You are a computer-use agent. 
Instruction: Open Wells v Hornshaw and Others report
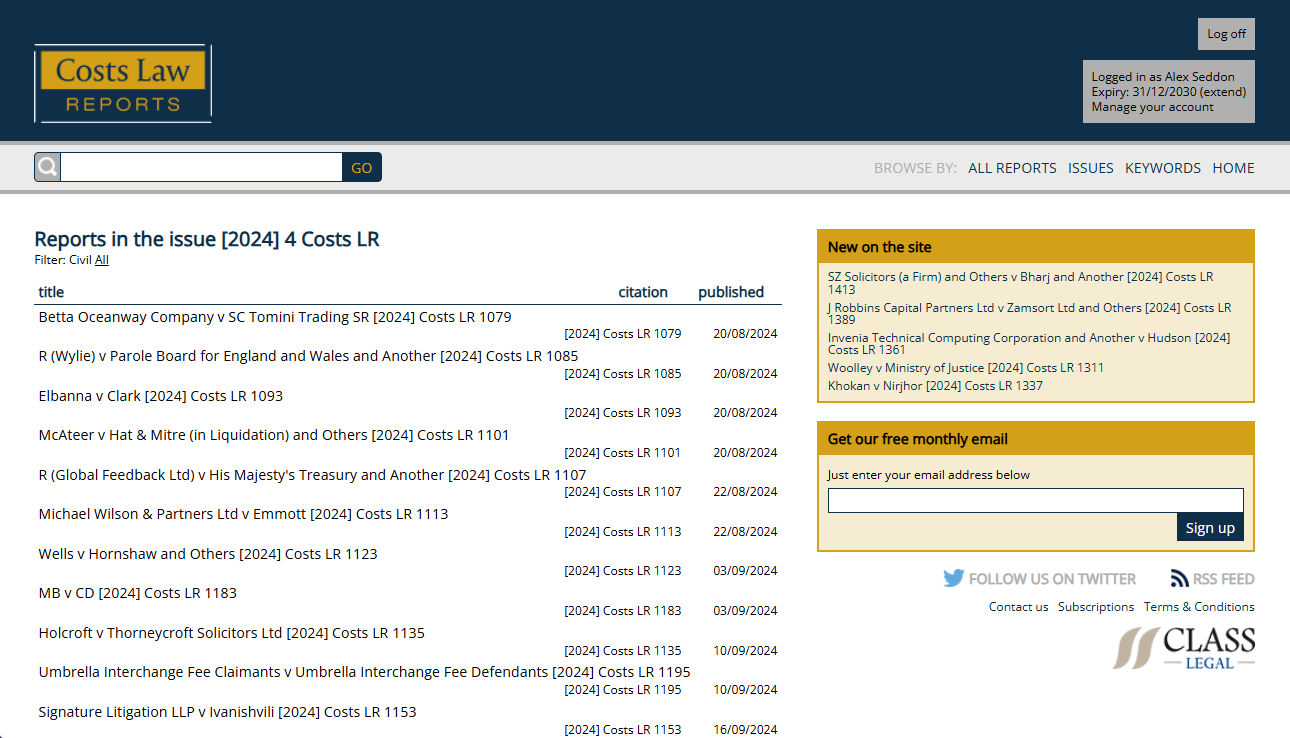pyautogui.click(x=208, y=554)
